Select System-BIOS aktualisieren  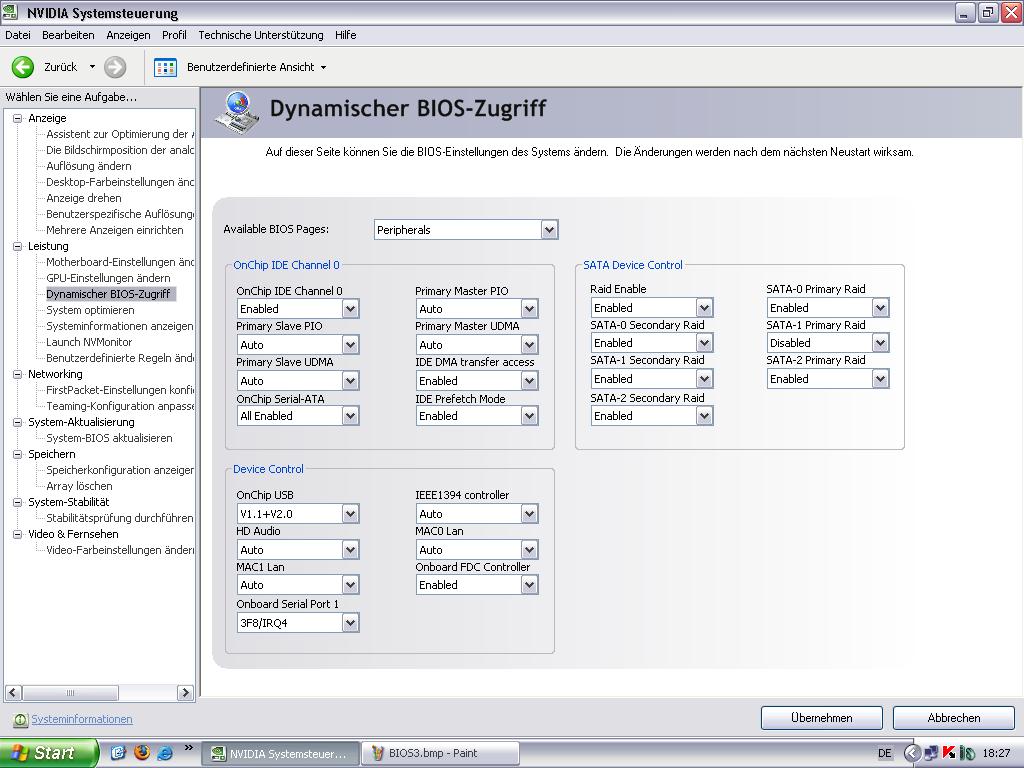(x=109, y=438)
